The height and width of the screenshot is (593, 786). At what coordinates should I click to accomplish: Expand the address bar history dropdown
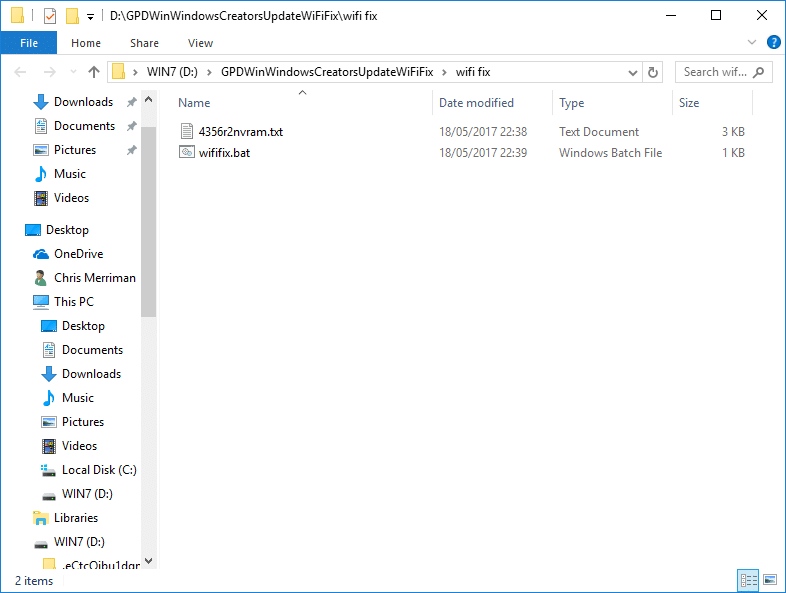point(633,73)
